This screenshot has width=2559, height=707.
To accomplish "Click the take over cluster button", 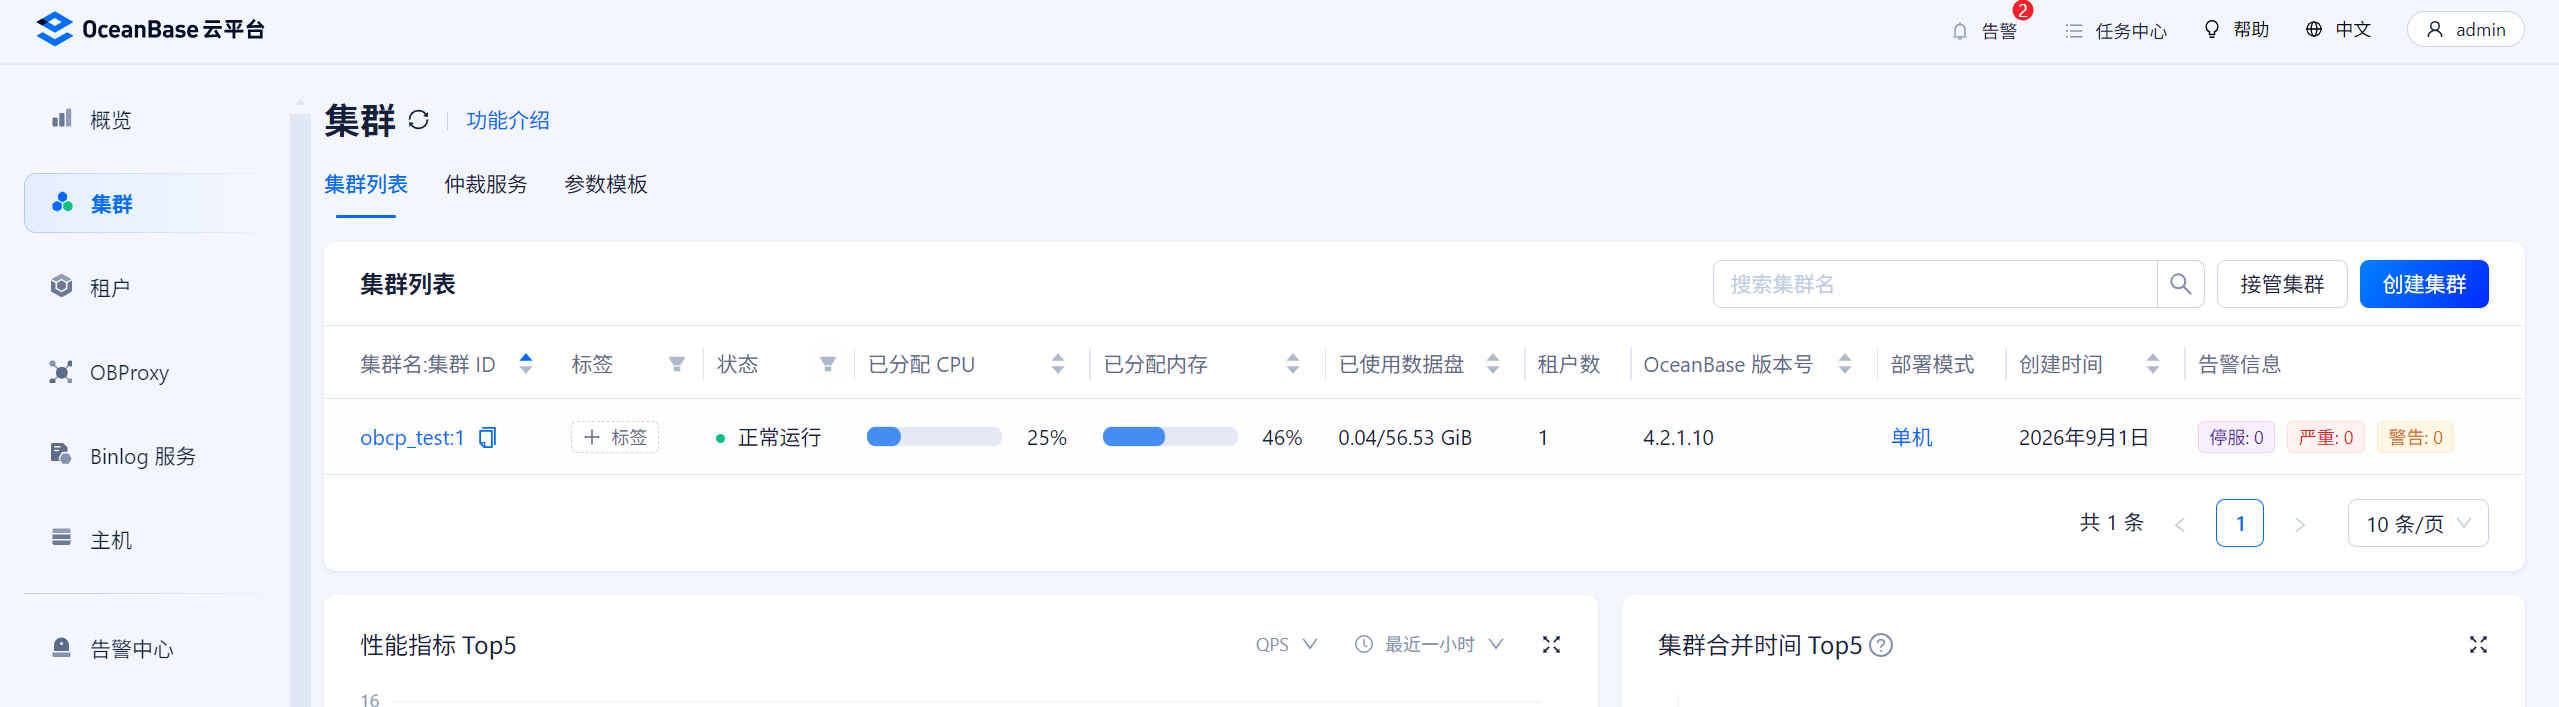I will pos(2282,284).
